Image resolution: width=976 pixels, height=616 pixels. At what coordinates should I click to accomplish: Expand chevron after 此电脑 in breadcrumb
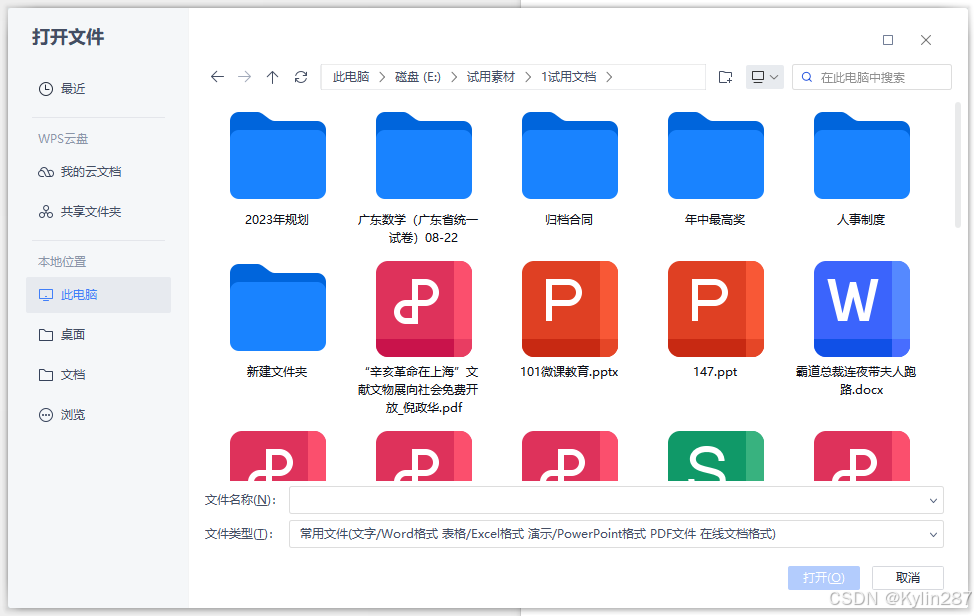(x=382, y=77)
